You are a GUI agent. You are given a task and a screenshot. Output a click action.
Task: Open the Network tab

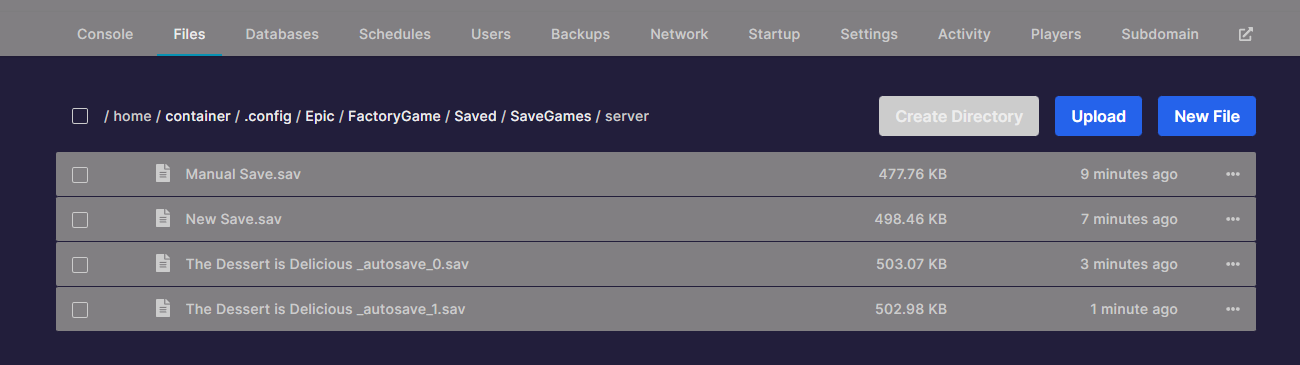pyautogui.click(x=679, y=34)
